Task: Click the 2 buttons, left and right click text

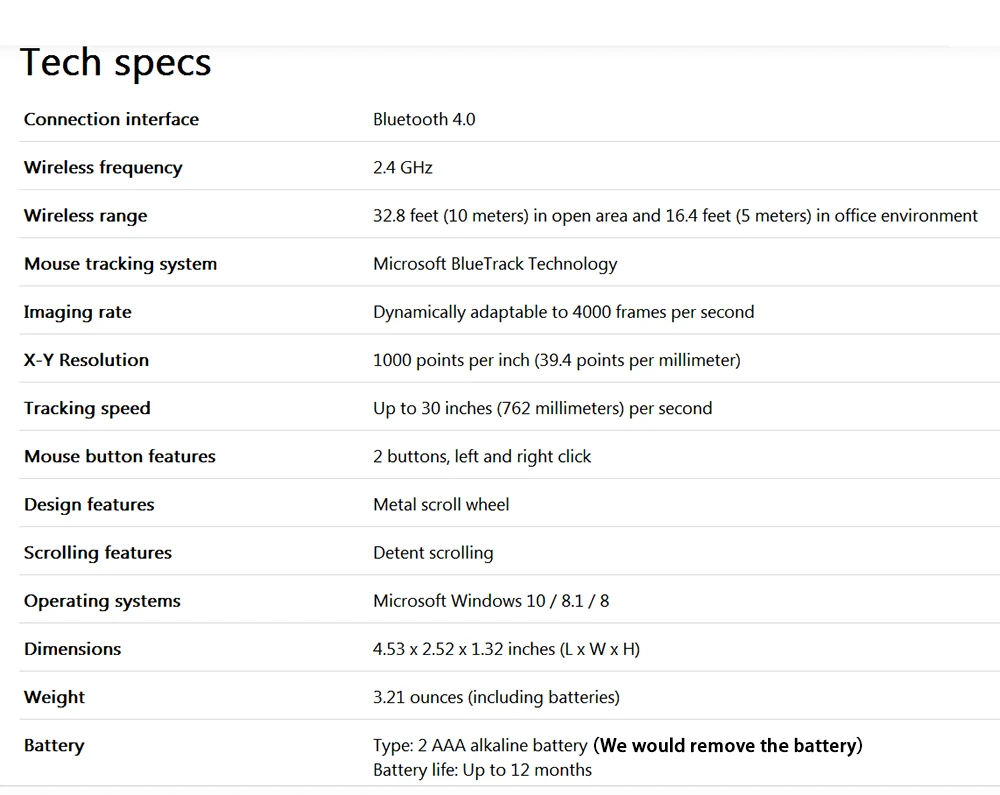Action: pyautogui.click(x=482, y=456)
